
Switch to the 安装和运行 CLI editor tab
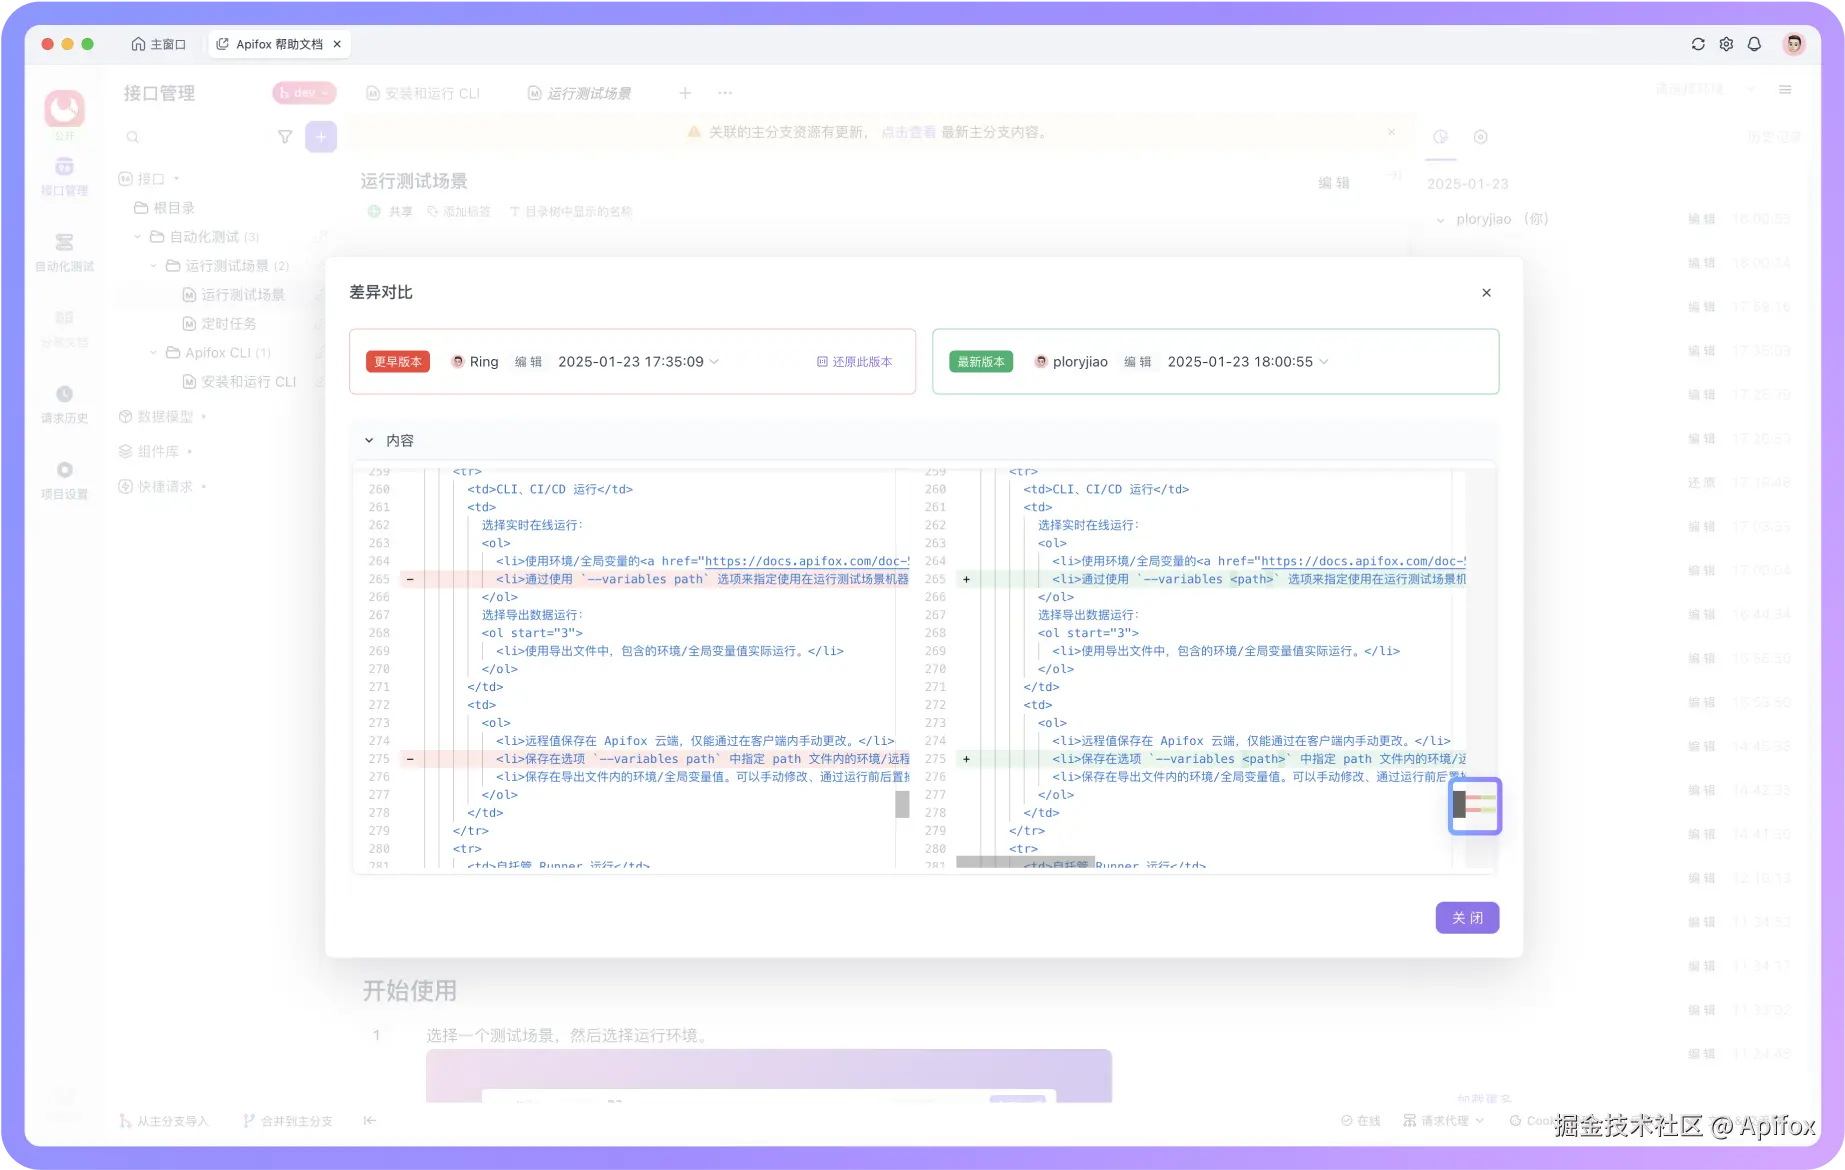(424, 93)
